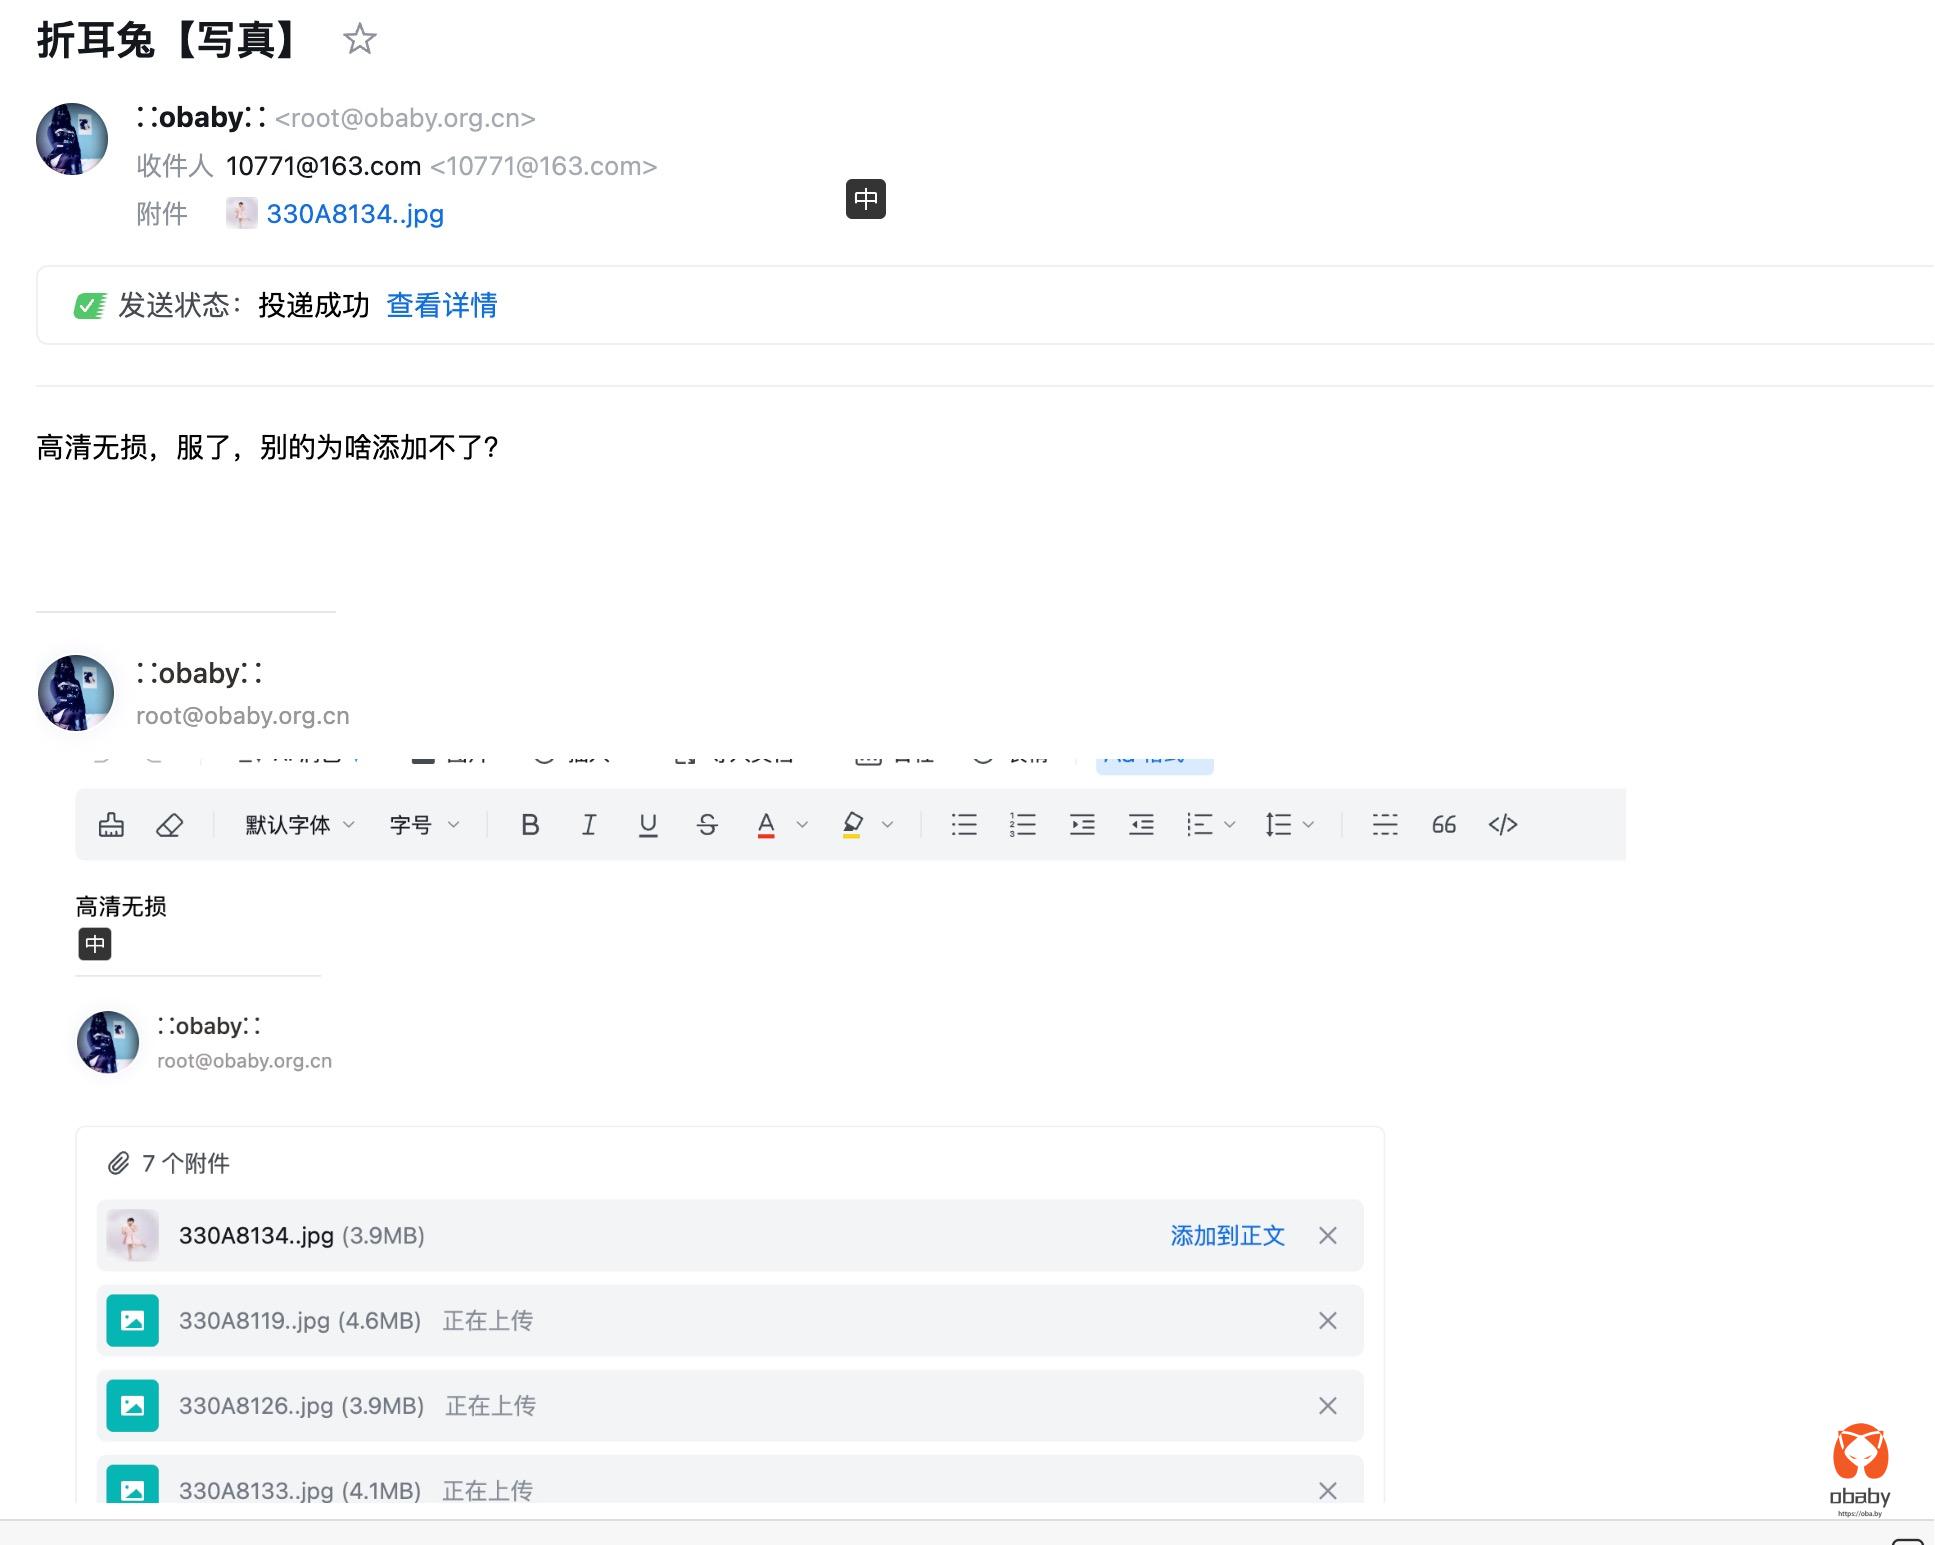Click the line spacing icon

[1278, 825]
